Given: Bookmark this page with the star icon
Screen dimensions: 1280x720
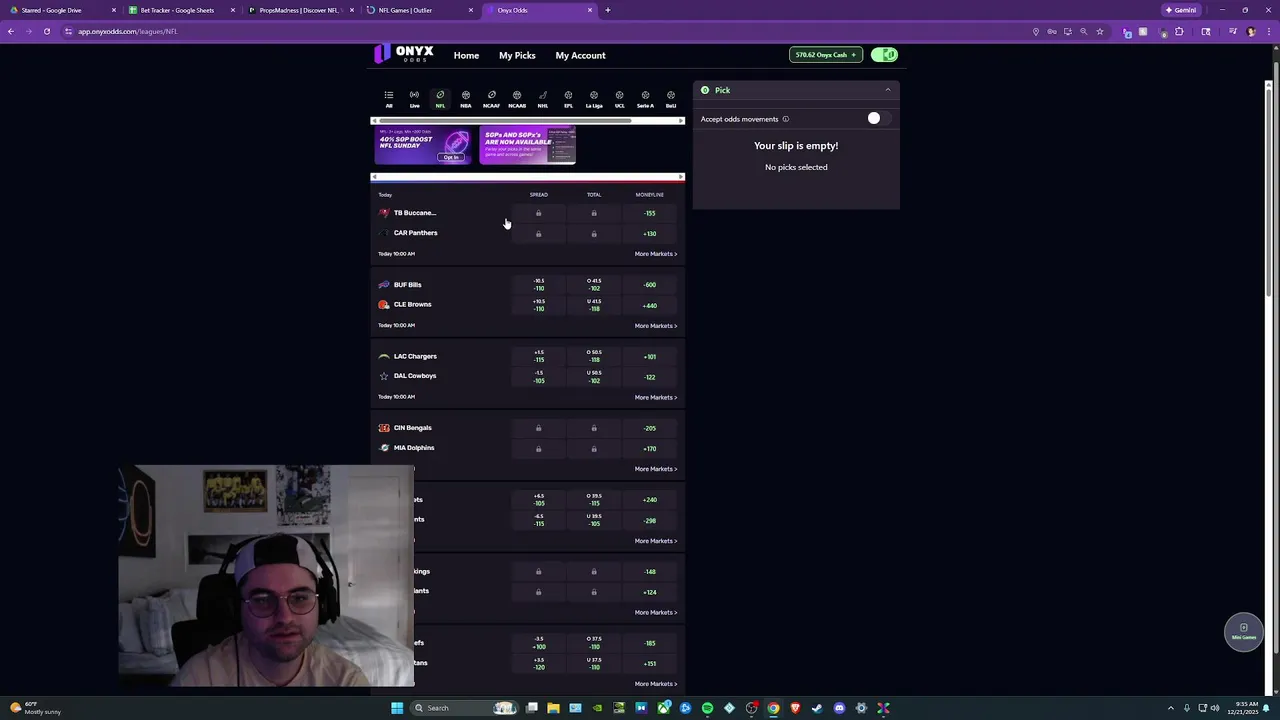Looking at the screenshot, I should coord(1100,31).
